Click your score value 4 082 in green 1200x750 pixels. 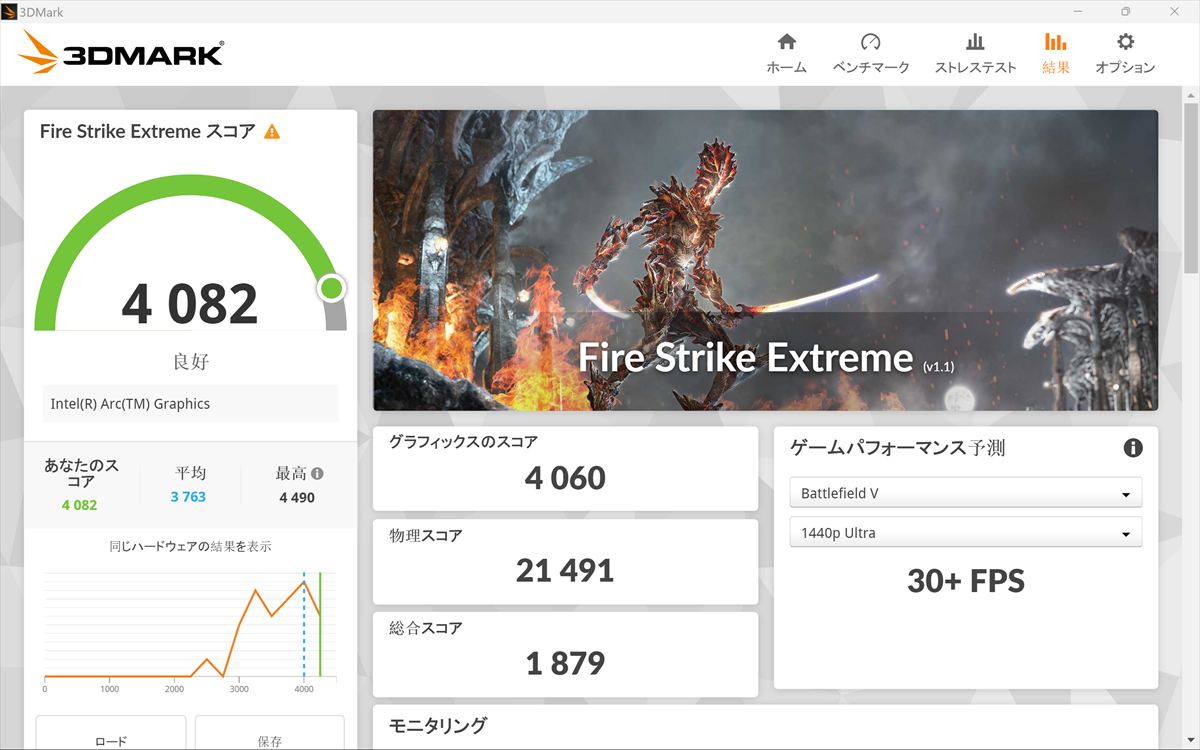[x=79, y=505]
